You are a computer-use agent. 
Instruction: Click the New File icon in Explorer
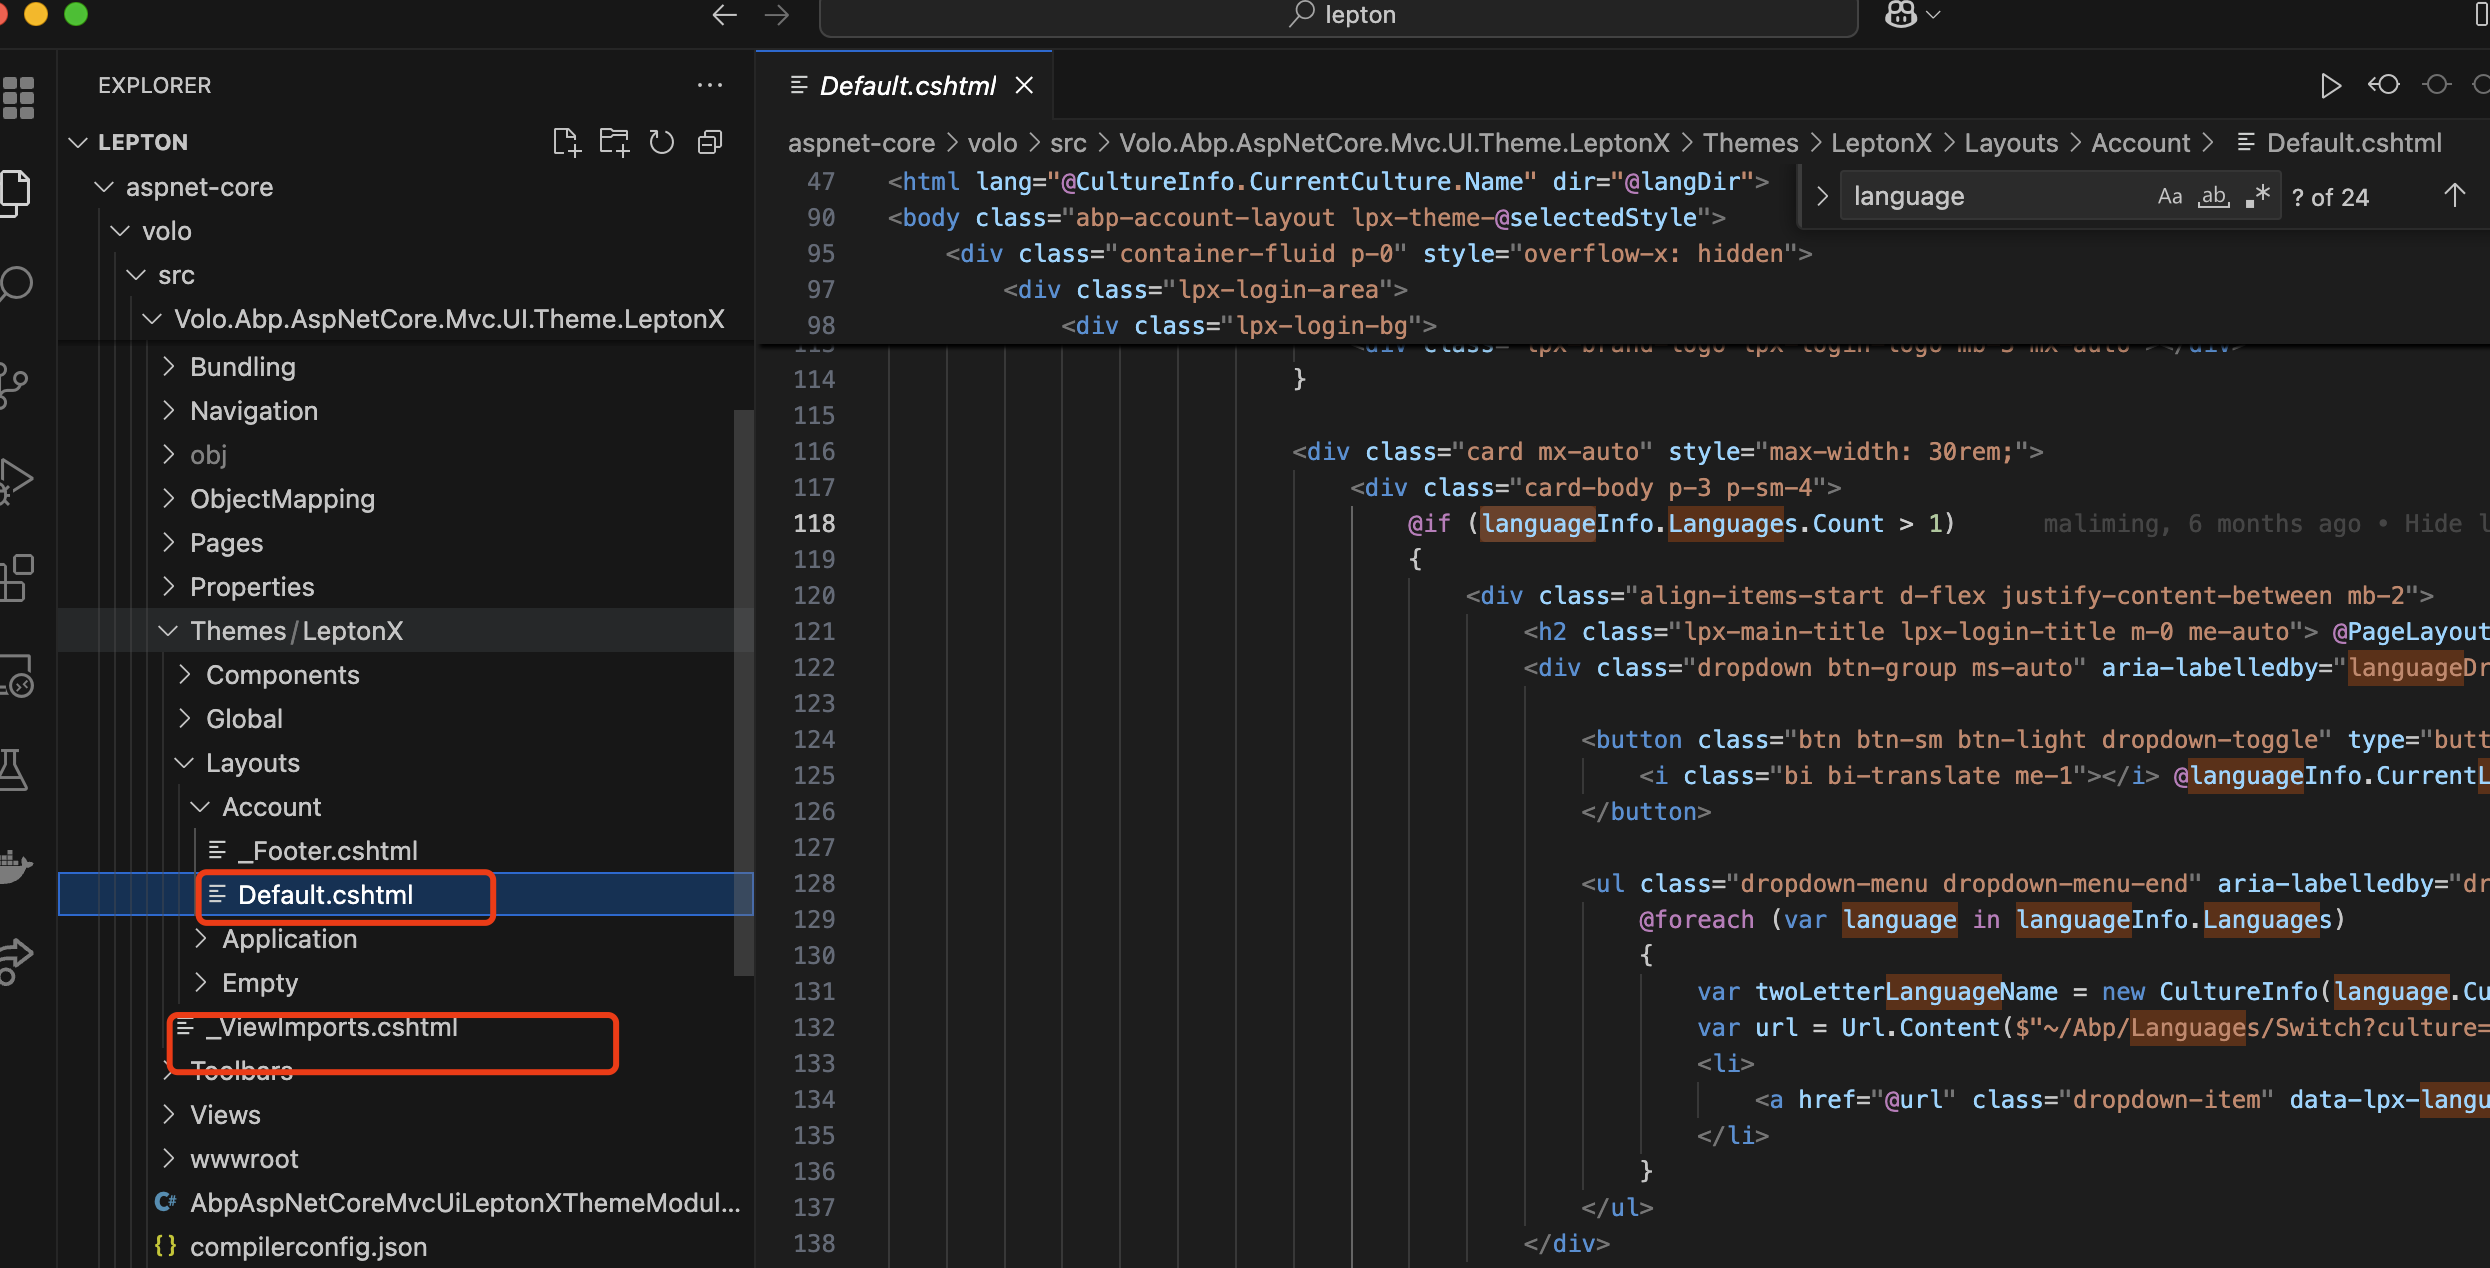(566, 143)
